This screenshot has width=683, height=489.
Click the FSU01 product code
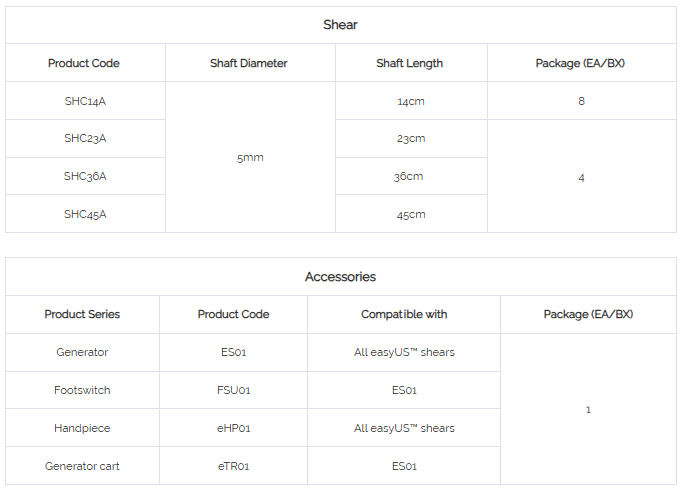click(233, 390)
